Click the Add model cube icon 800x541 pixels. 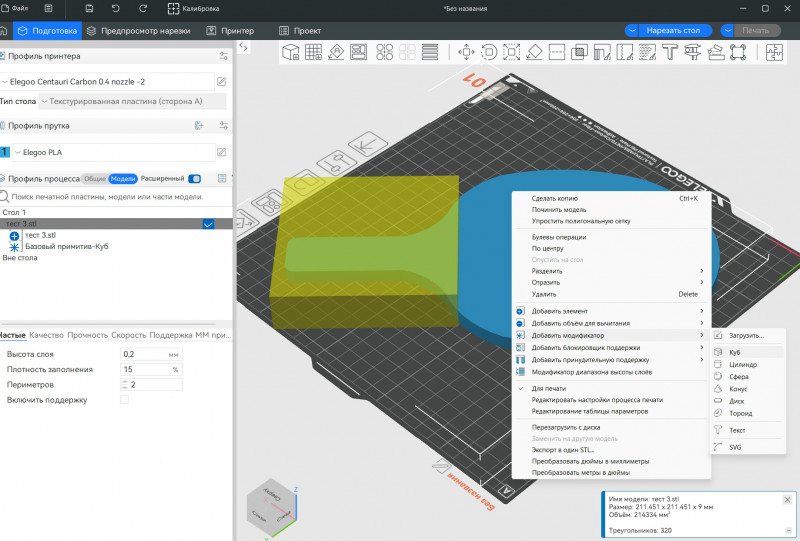click(x=290, y=52)
